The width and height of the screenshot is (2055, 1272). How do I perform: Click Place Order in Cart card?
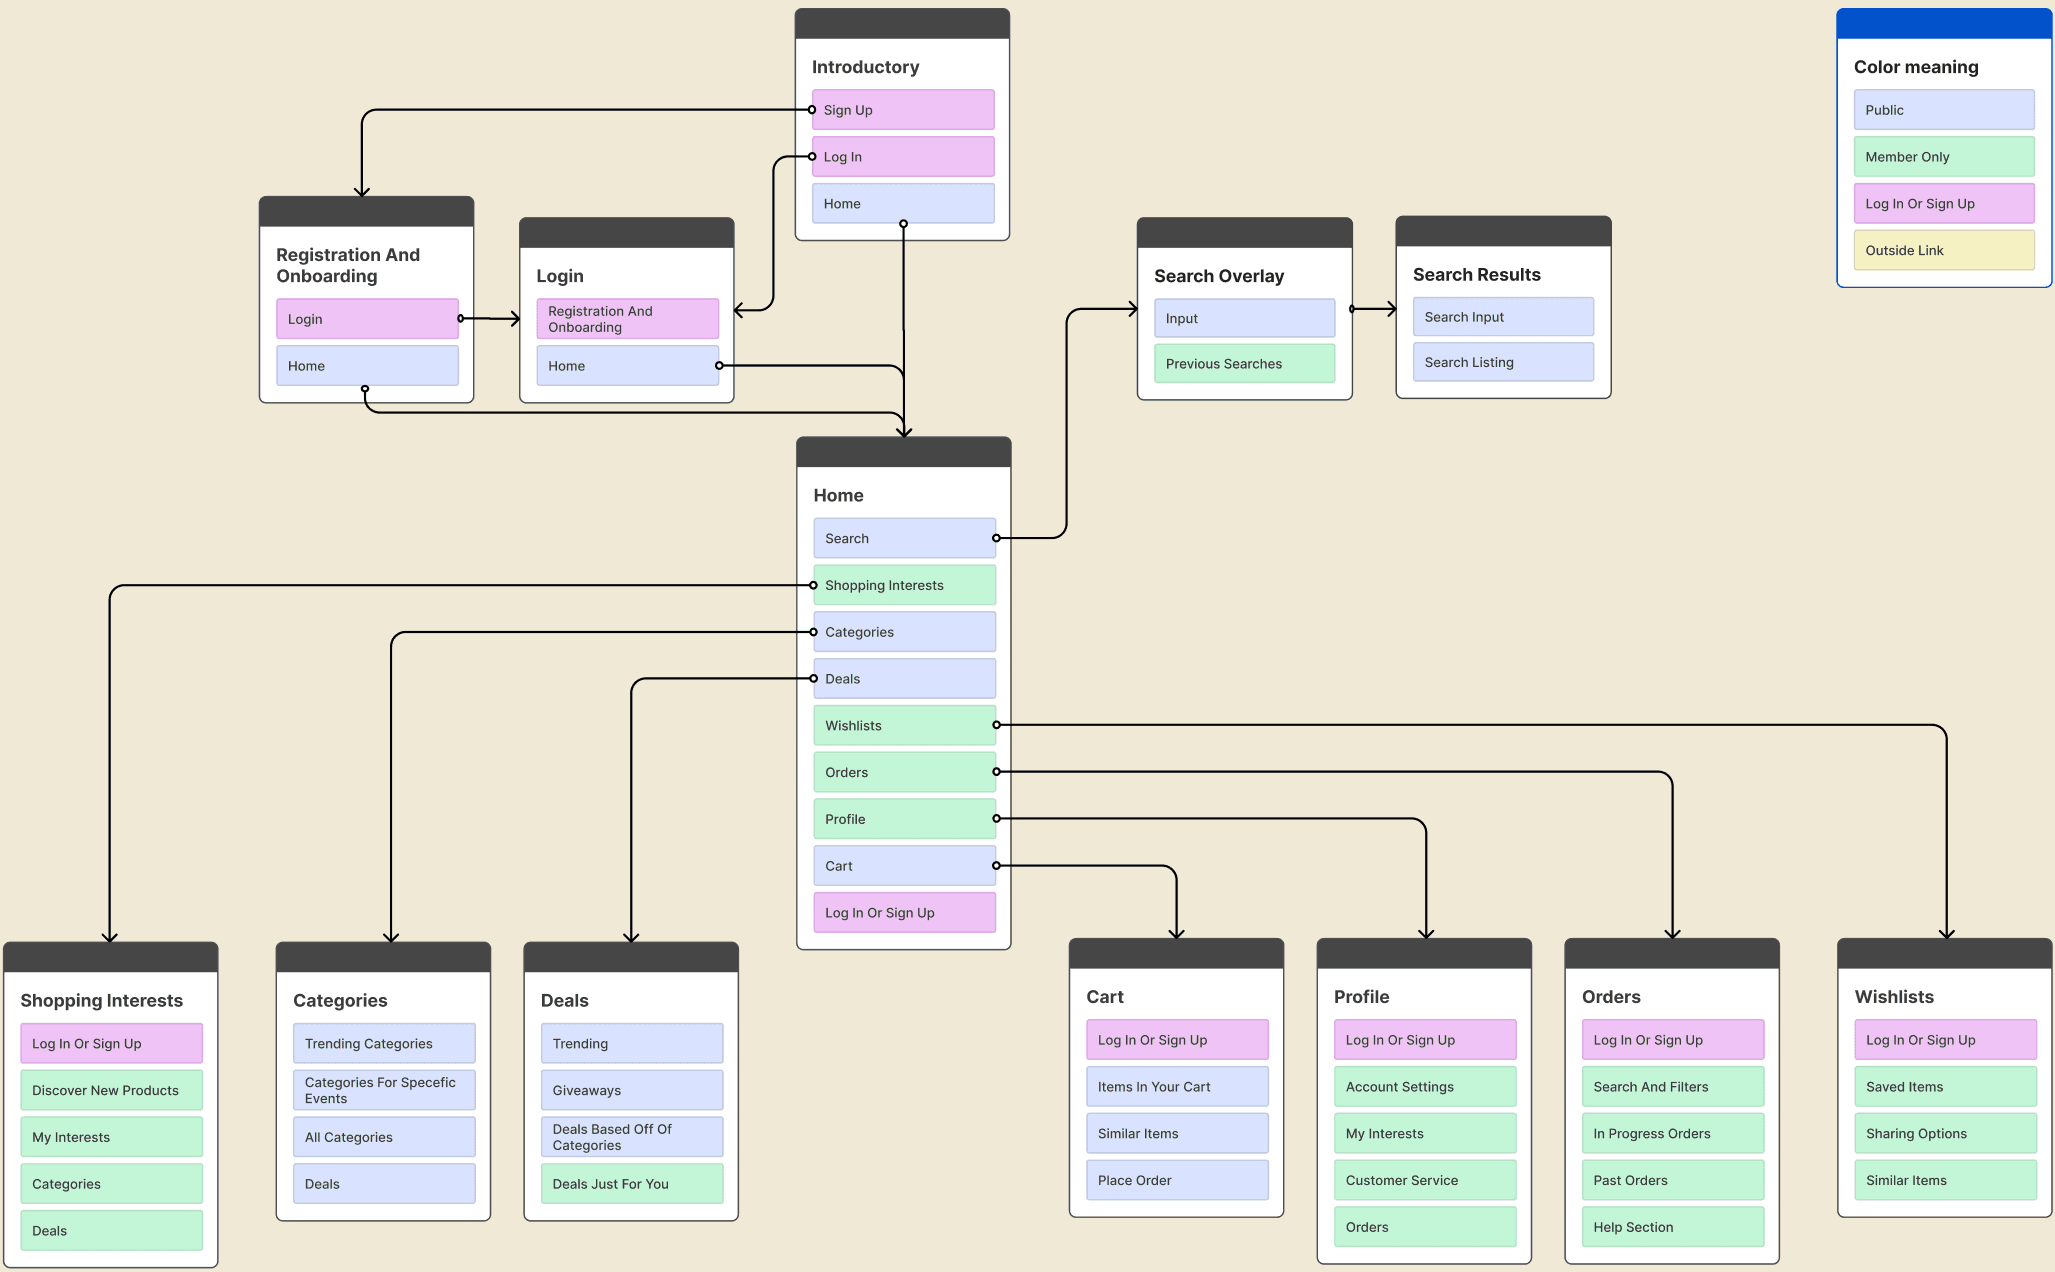click(1176, 1180)
